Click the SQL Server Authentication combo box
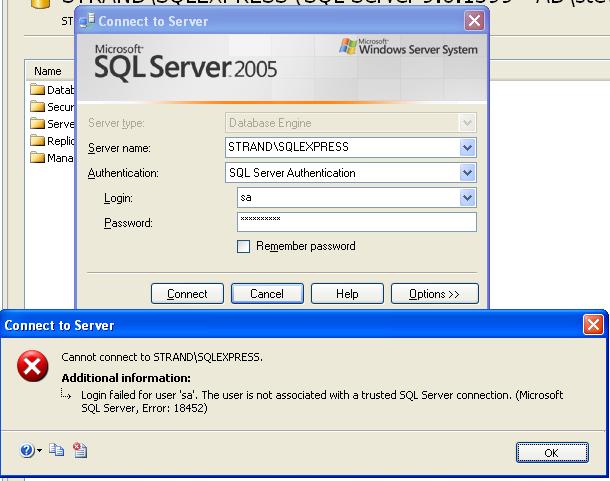 tap(351, 173)
